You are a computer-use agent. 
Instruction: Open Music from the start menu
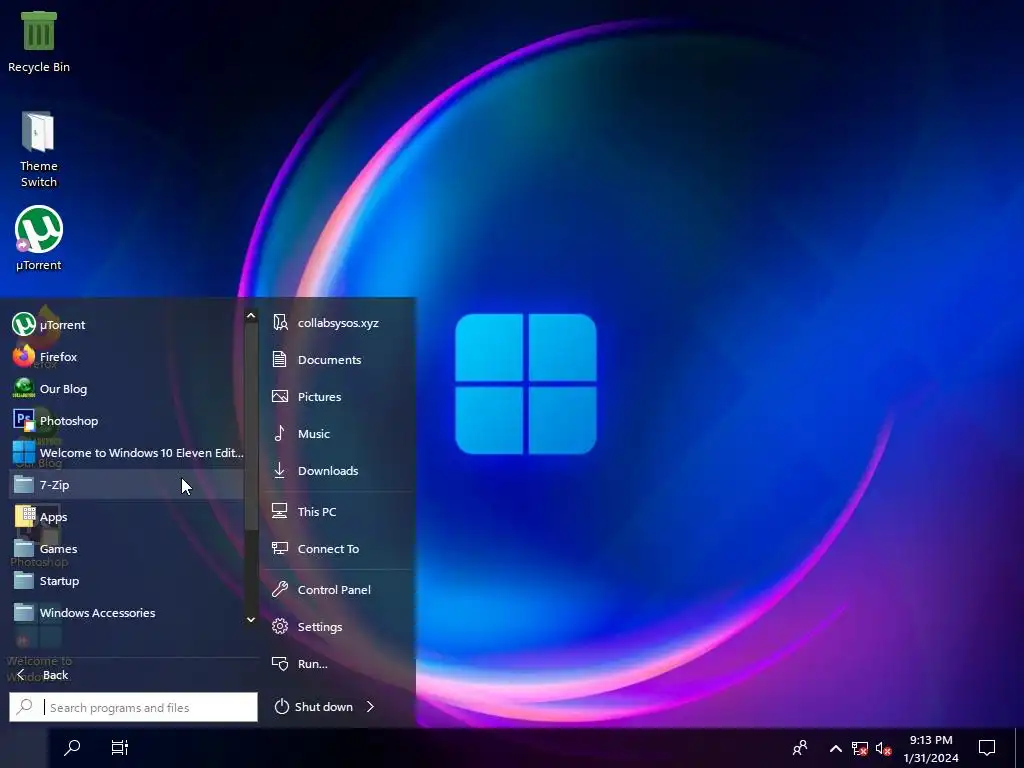point(338,434)
